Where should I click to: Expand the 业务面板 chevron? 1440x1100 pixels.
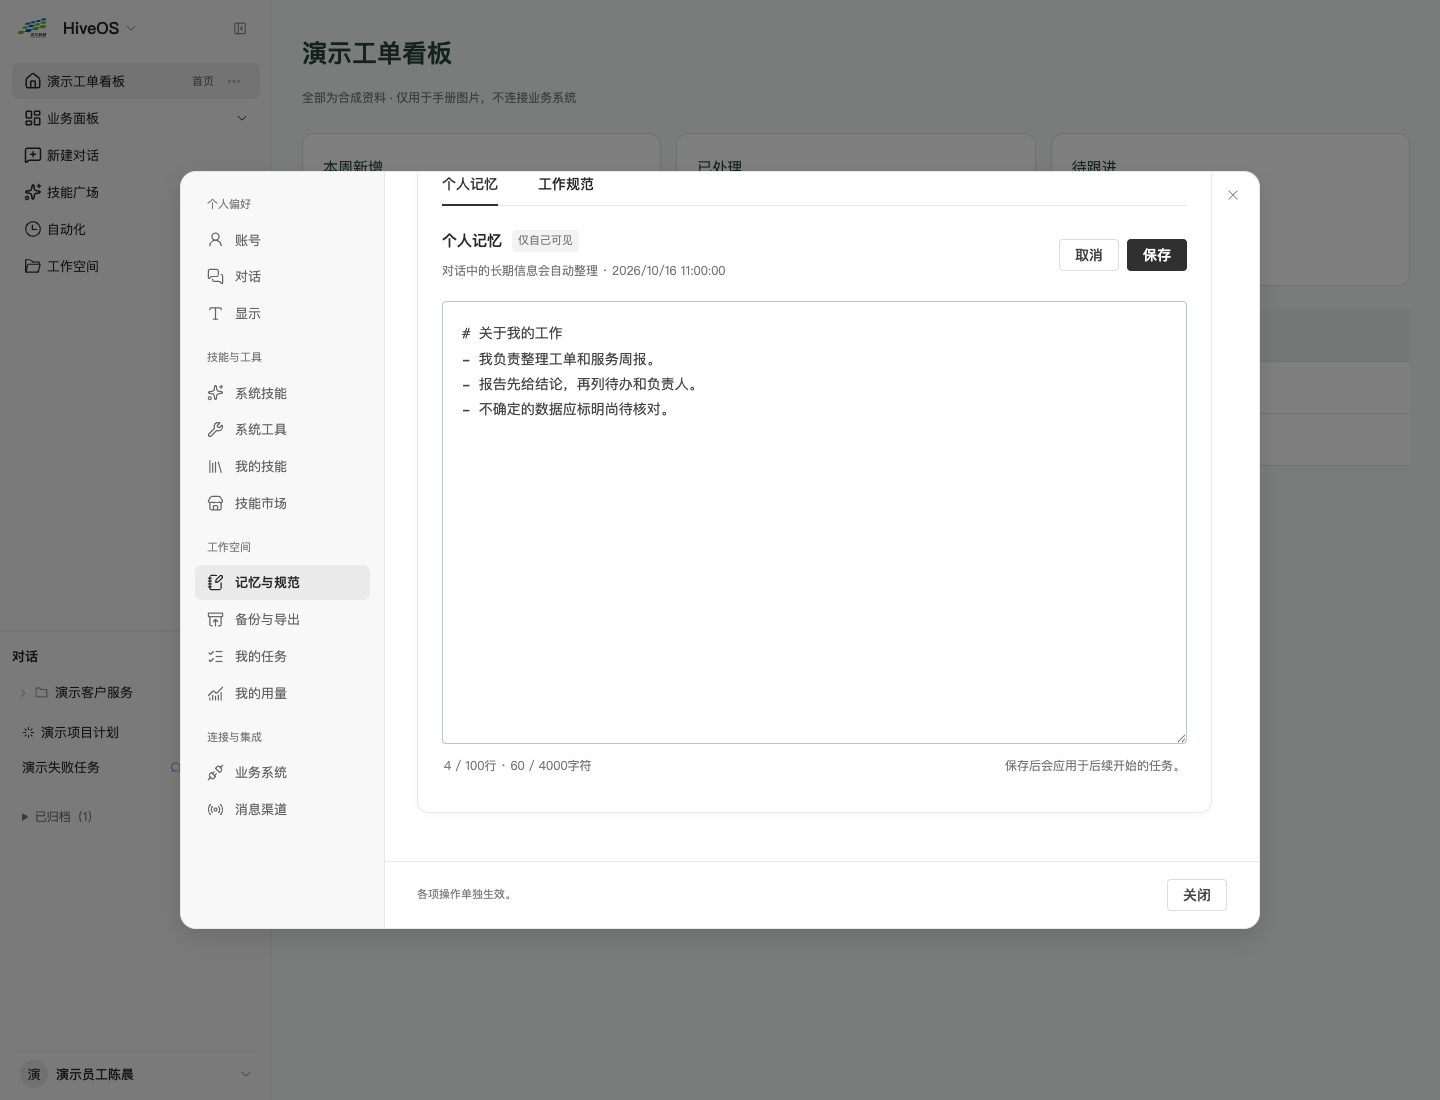pyautogui.click(x=241, y=118)
